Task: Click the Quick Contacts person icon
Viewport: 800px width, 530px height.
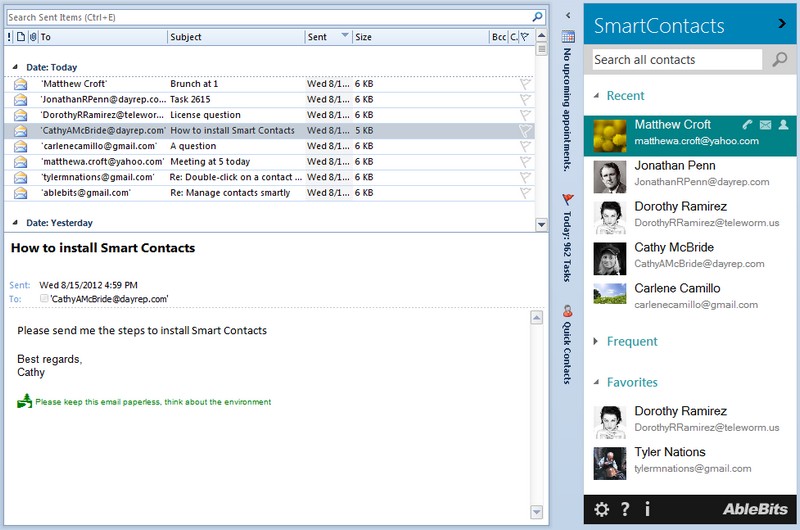Action: coord(568,311)
